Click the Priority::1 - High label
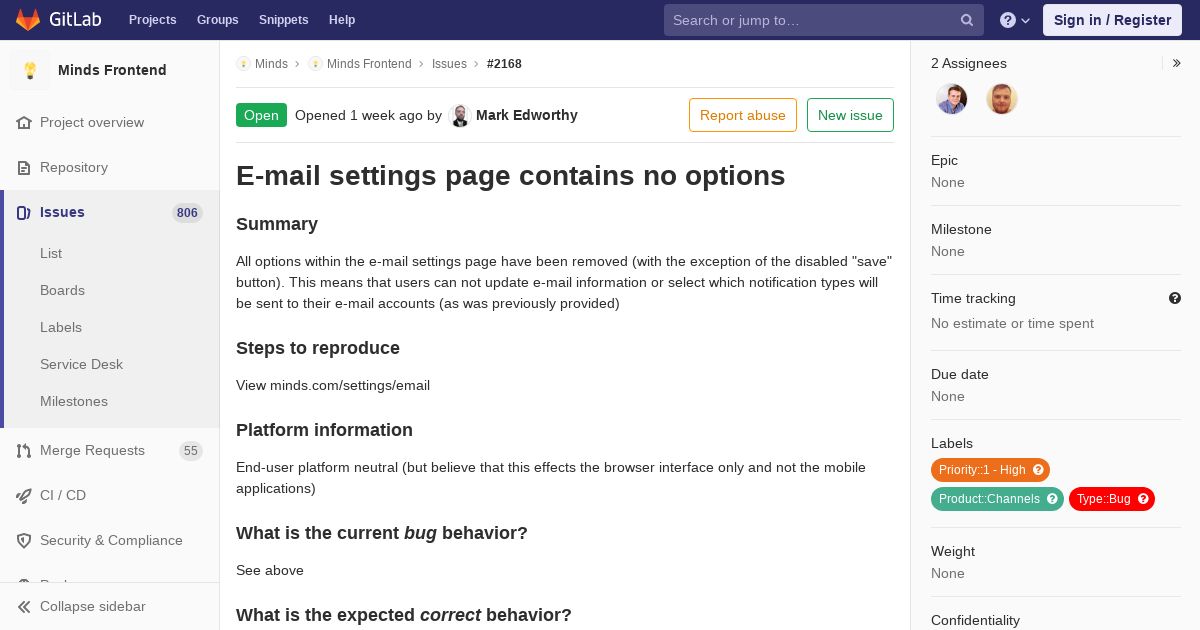Screen dimensions: 1200x630 coord(990,470)
